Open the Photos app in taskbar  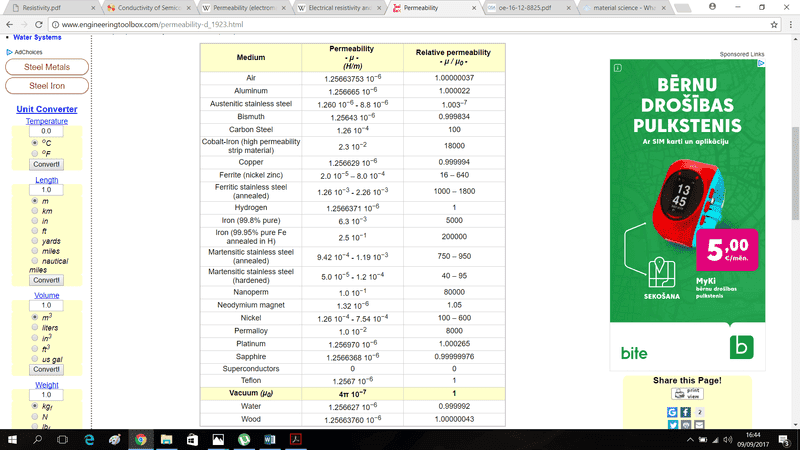tap(218, 439)
